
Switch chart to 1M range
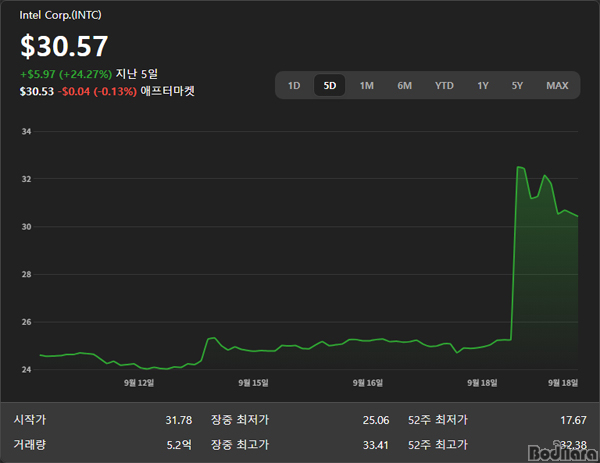coord(367,85)
